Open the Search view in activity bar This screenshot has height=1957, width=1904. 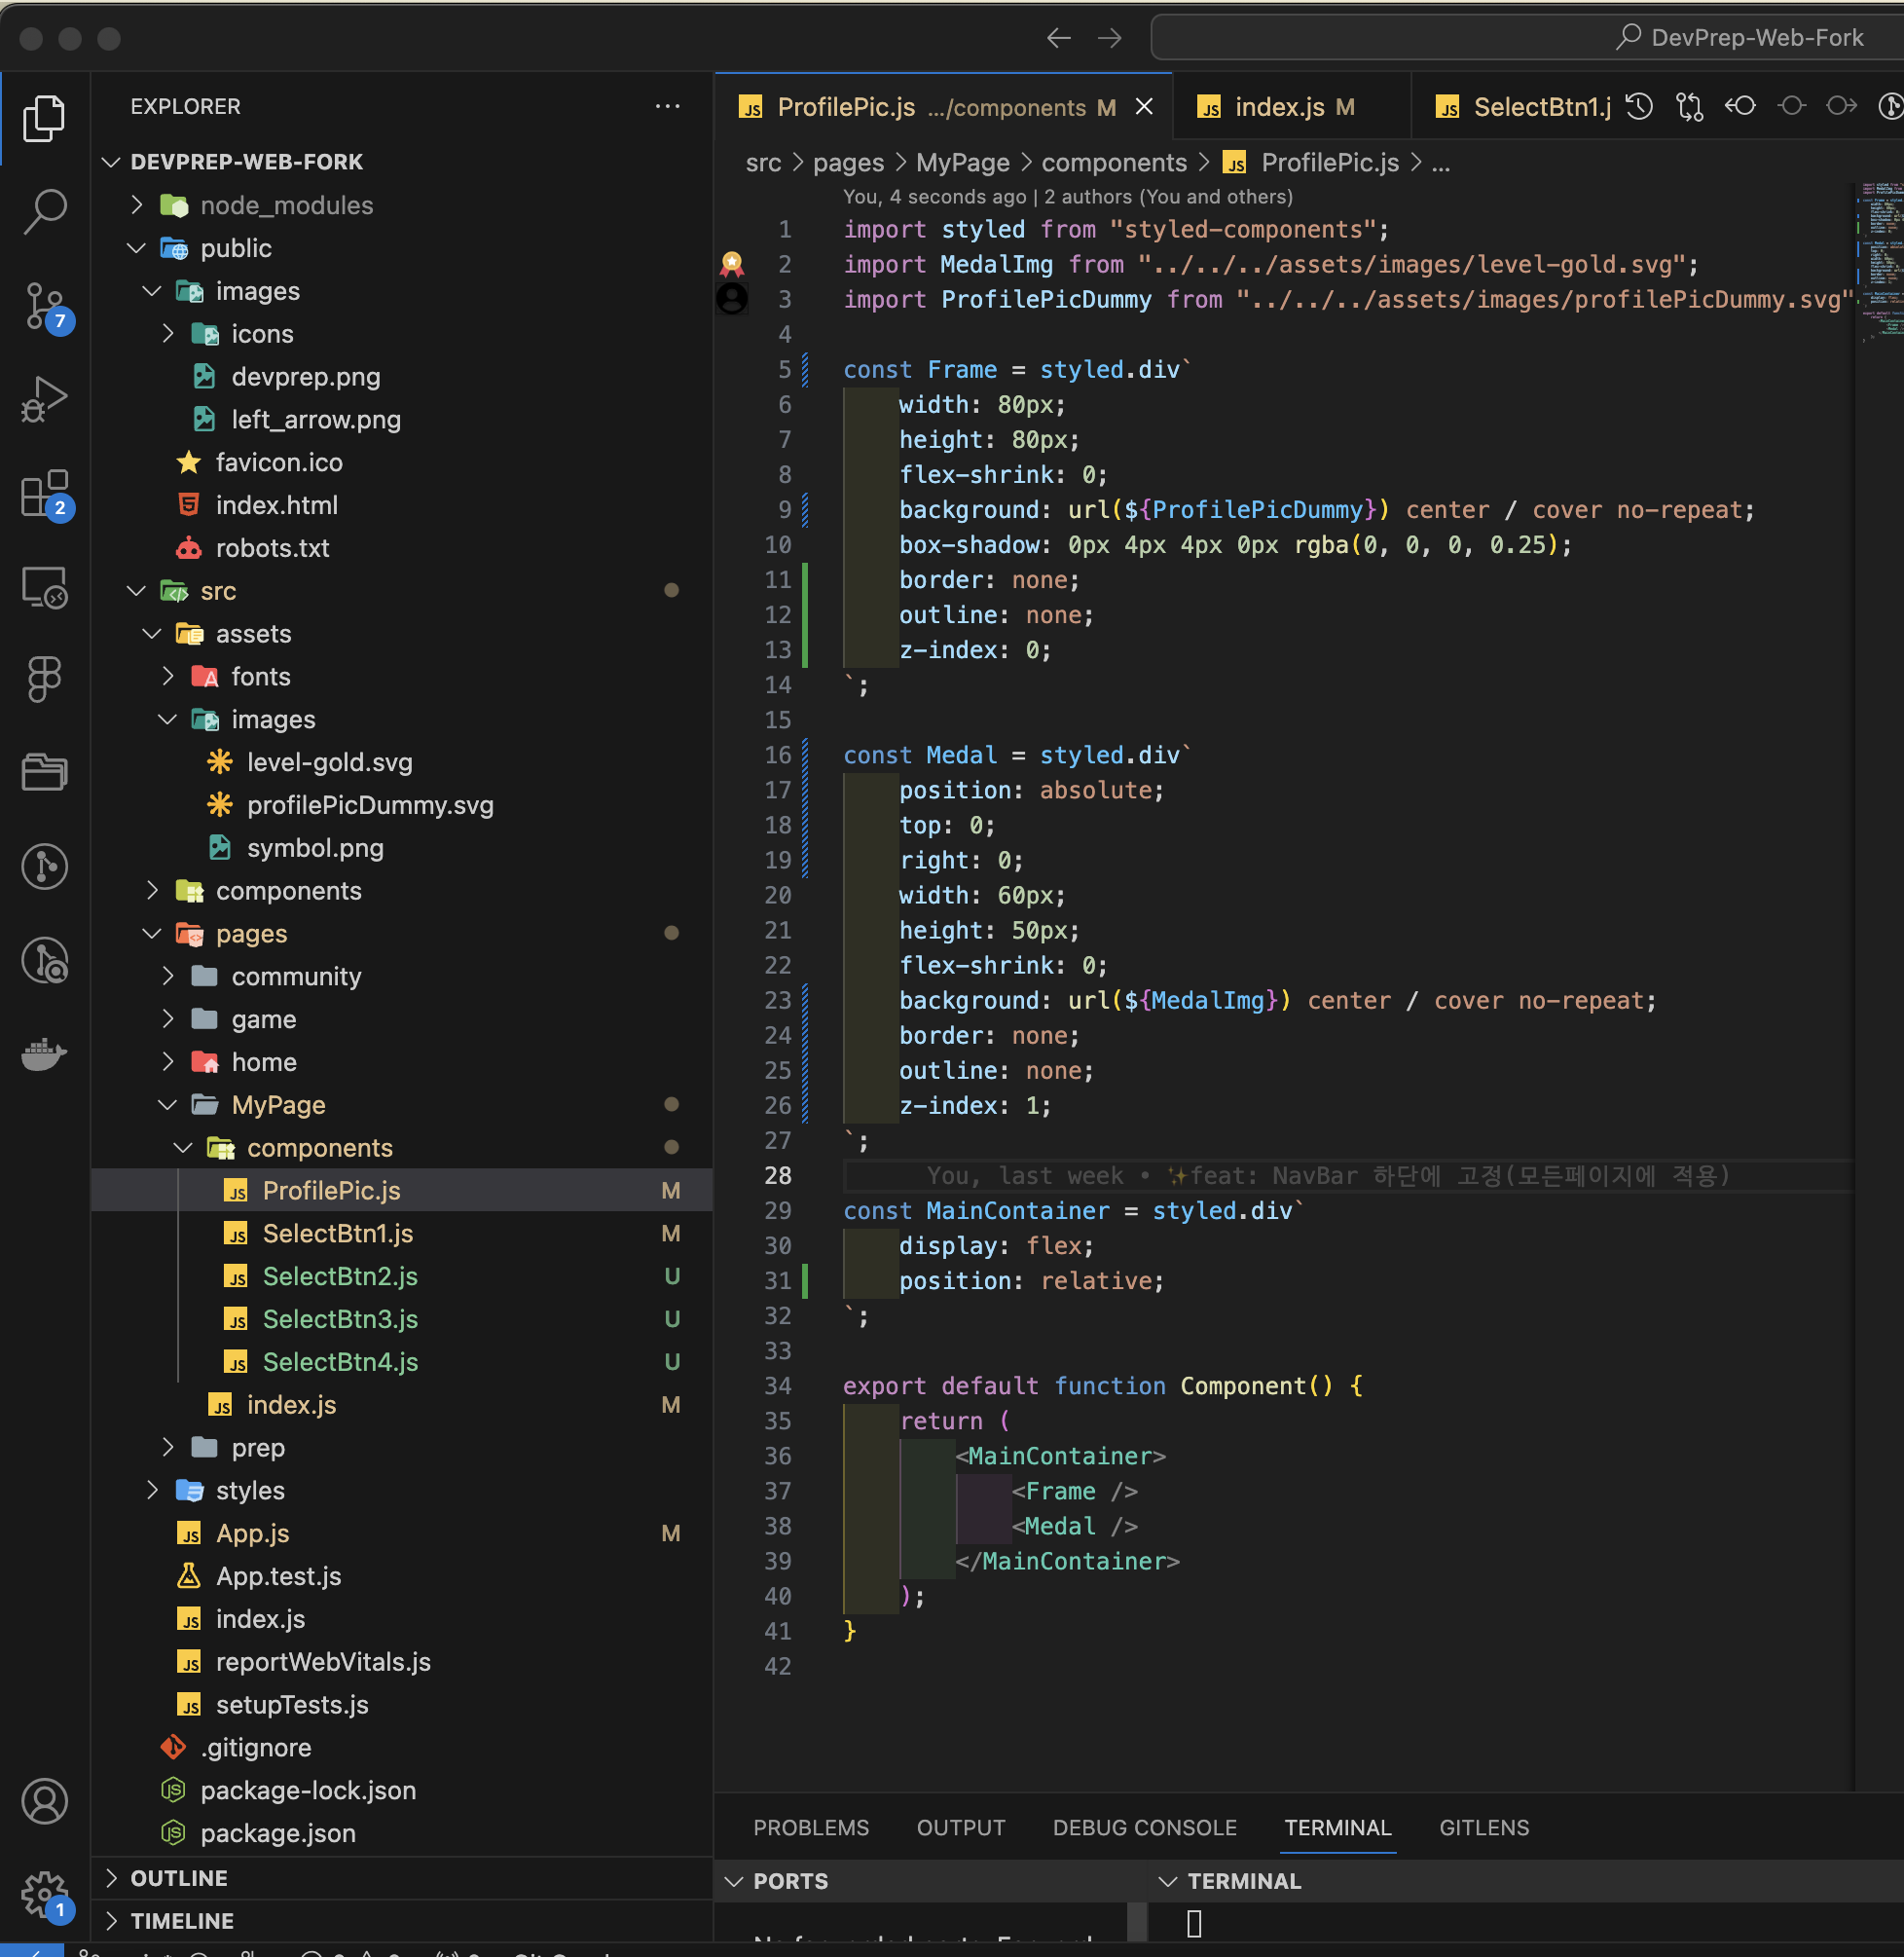(x=45, y=211)
